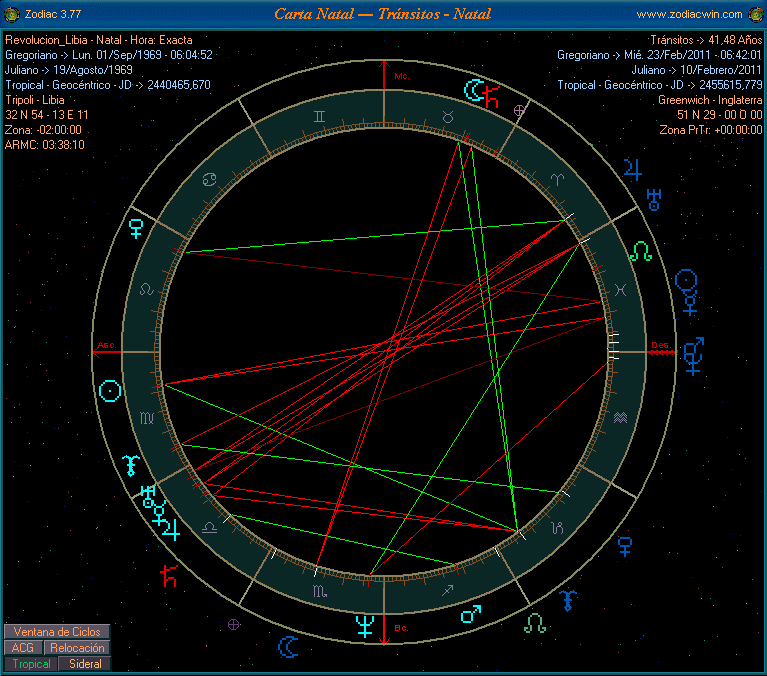Select the blue transit Jupiter glyph
767x676 pixels.
tap(632, 170)
